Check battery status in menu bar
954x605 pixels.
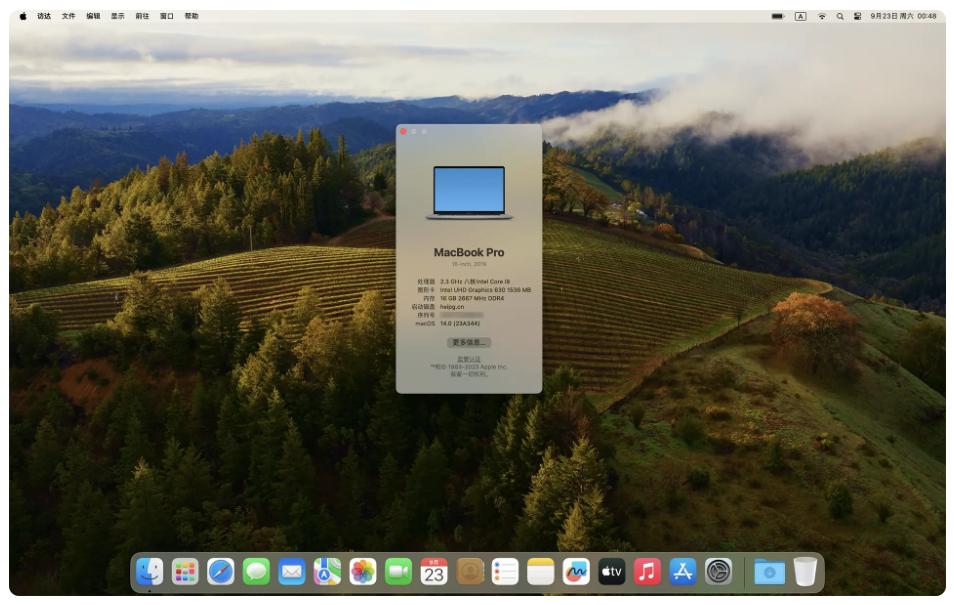(778, 16)
